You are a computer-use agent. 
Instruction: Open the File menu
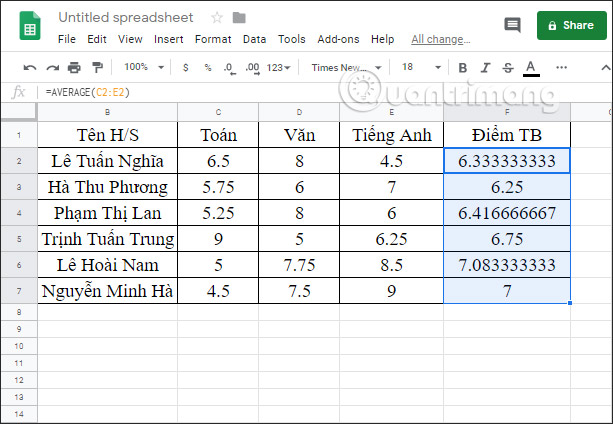(x=67, y=39)
